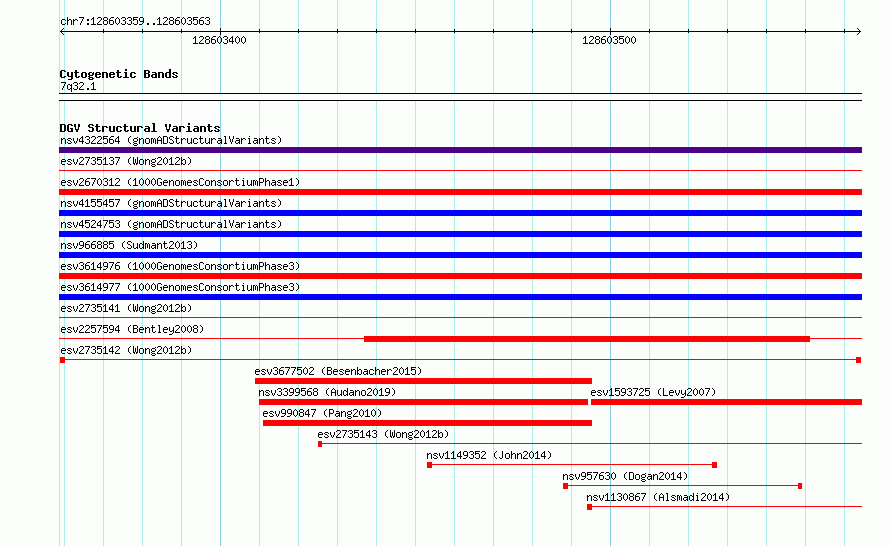Click the DGV Structural Variants track title

click(x=140, y=128)
